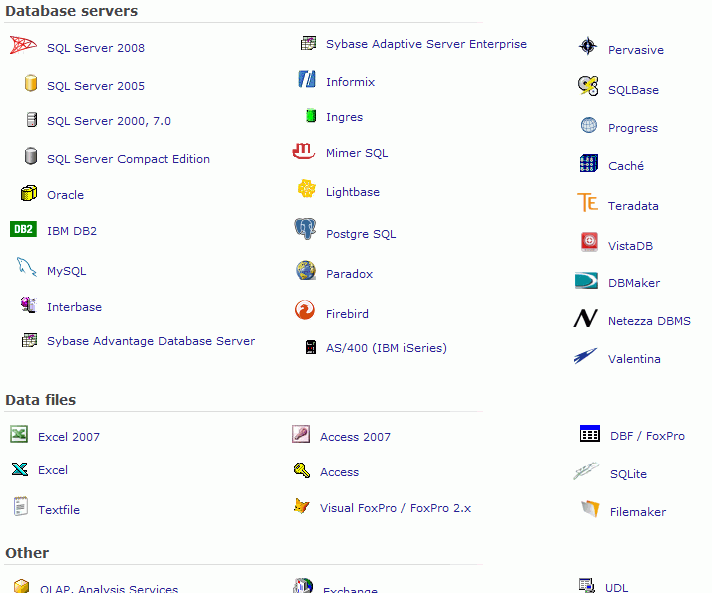Image resolution: width=712 pixels, height=593 pixels.
Task: Open the Excel 2007 link
Action: (69, 437)
